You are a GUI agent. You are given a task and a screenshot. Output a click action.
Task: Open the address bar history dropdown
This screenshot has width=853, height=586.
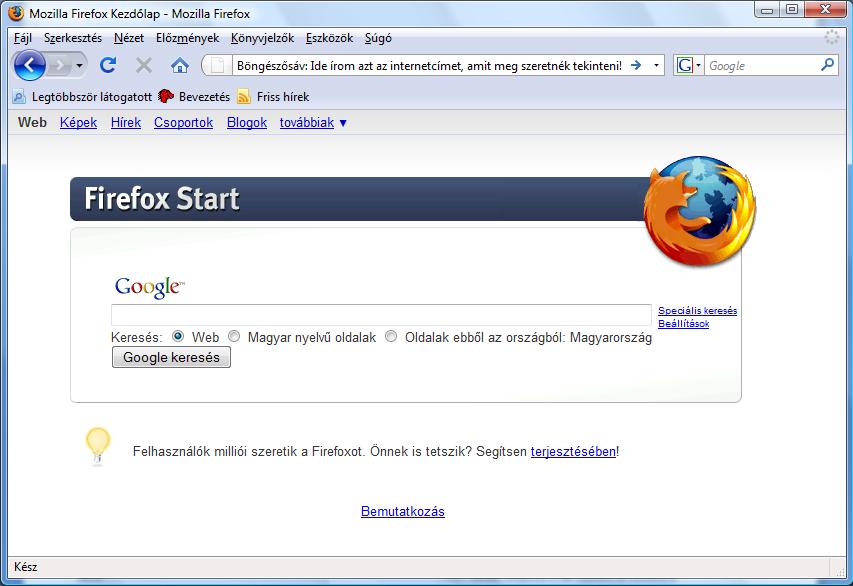point(656,65)
